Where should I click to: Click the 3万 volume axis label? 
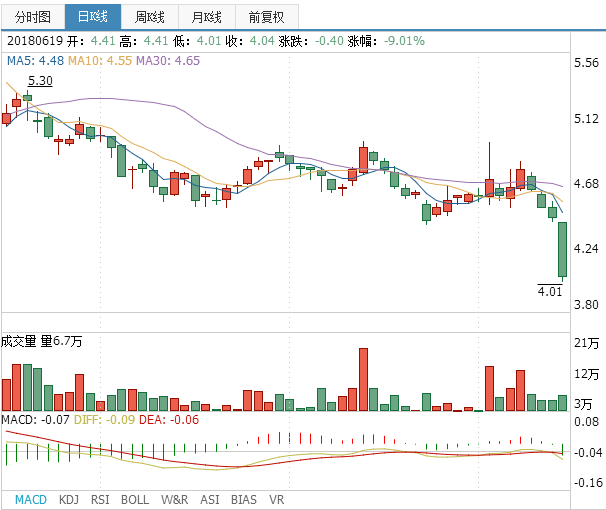pos(583,404)
